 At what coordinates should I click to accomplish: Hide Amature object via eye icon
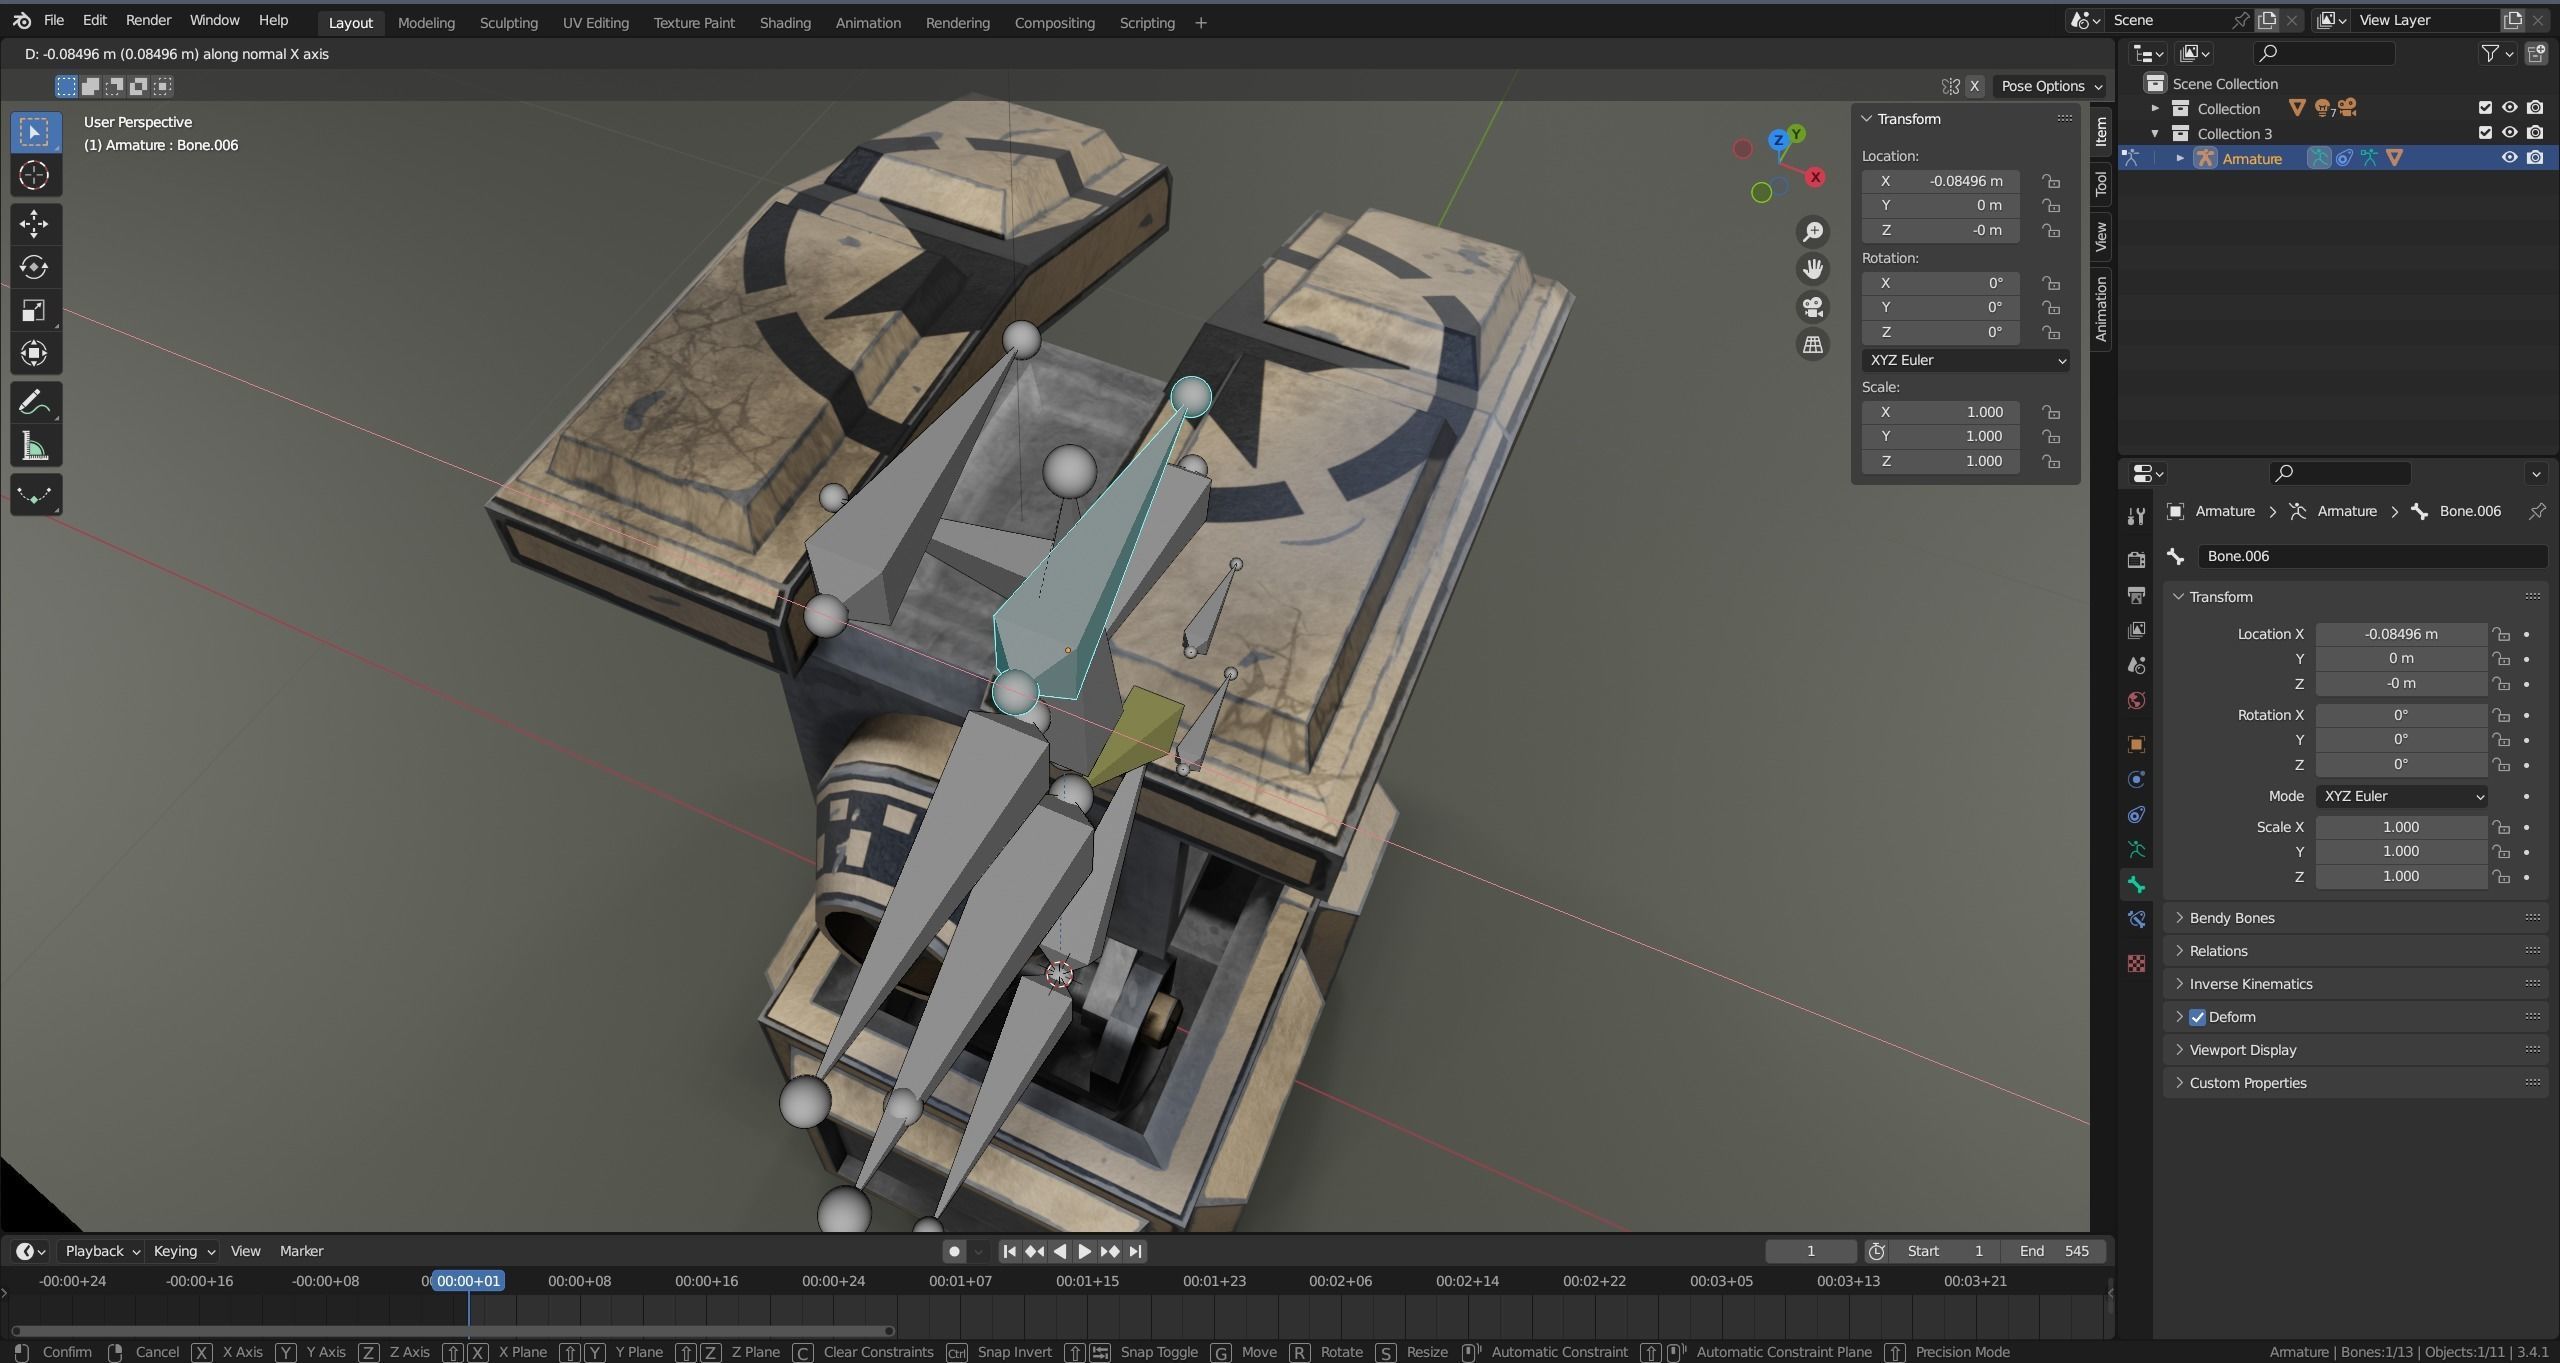pos(2510,158)
